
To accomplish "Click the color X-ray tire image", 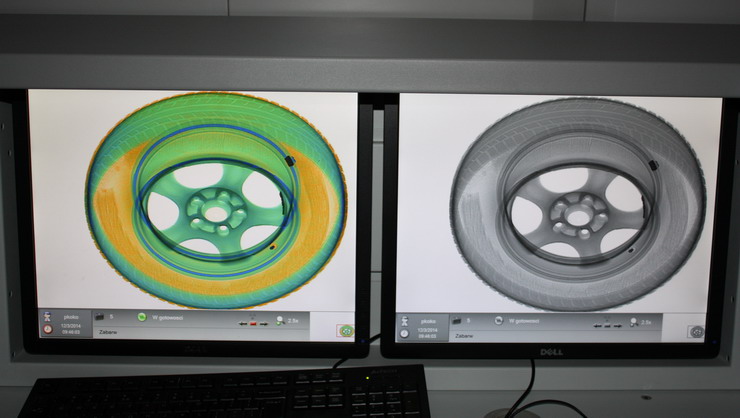I will (x=215, y=200).
